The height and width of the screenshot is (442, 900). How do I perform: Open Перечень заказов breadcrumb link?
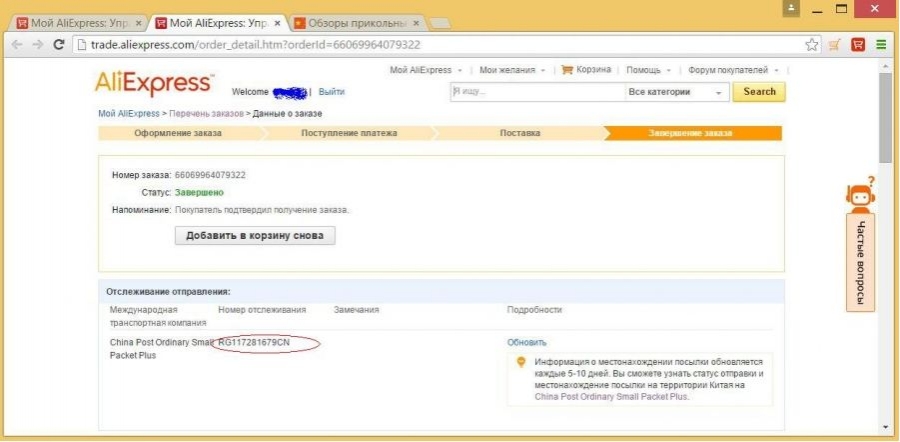[x=206, y=114]
